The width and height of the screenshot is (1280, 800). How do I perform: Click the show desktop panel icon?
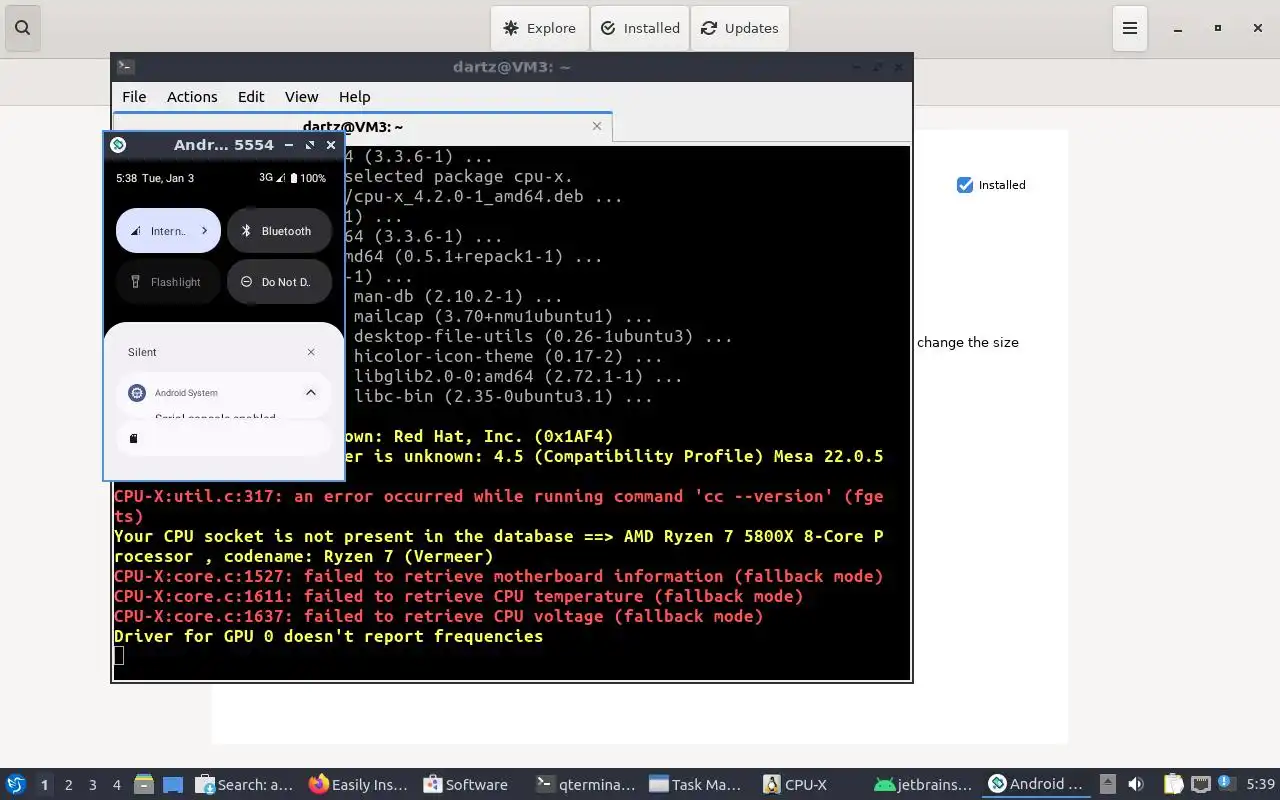[173, 784]
